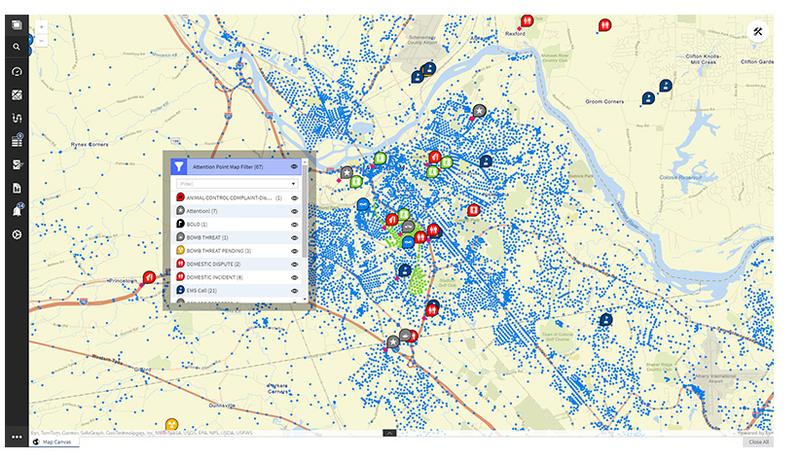Select the Map Canvas tab
The width and height of the screenshot is (800, 460).
point(56,442)
